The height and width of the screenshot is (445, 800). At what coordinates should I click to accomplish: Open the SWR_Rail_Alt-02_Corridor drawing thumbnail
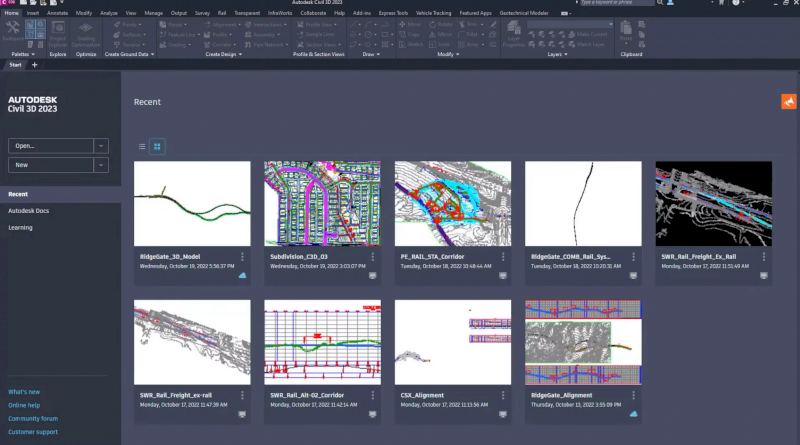coord(322,341)
